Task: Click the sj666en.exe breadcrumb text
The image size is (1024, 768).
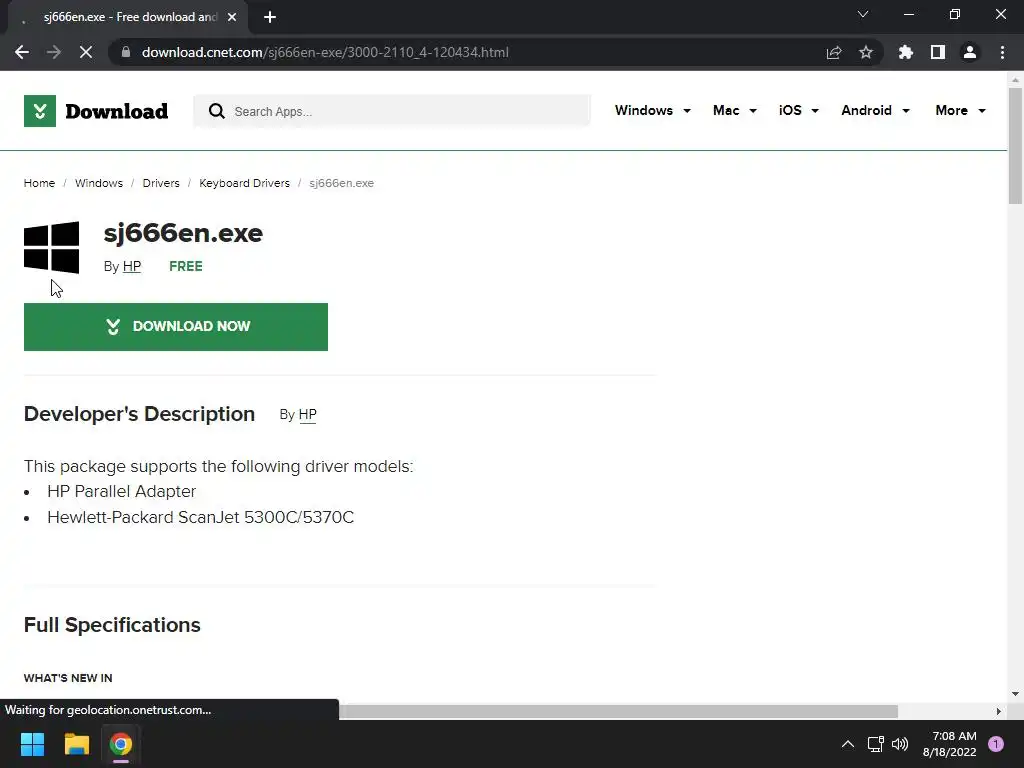Action: point(342,183)
